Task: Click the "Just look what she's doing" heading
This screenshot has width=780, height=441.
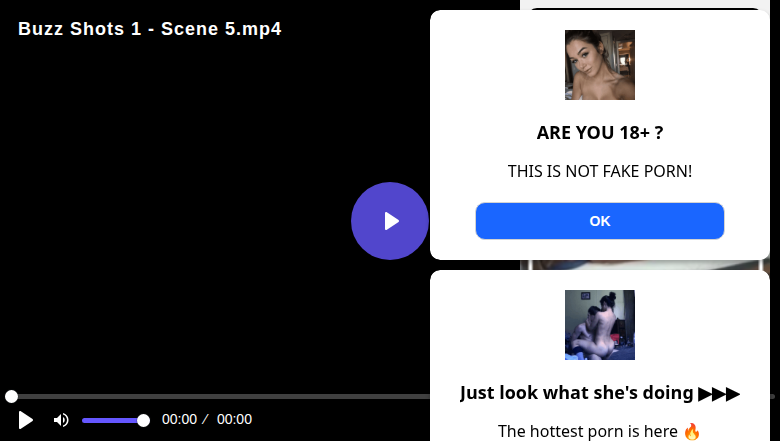Action: (x=578, y=393)
